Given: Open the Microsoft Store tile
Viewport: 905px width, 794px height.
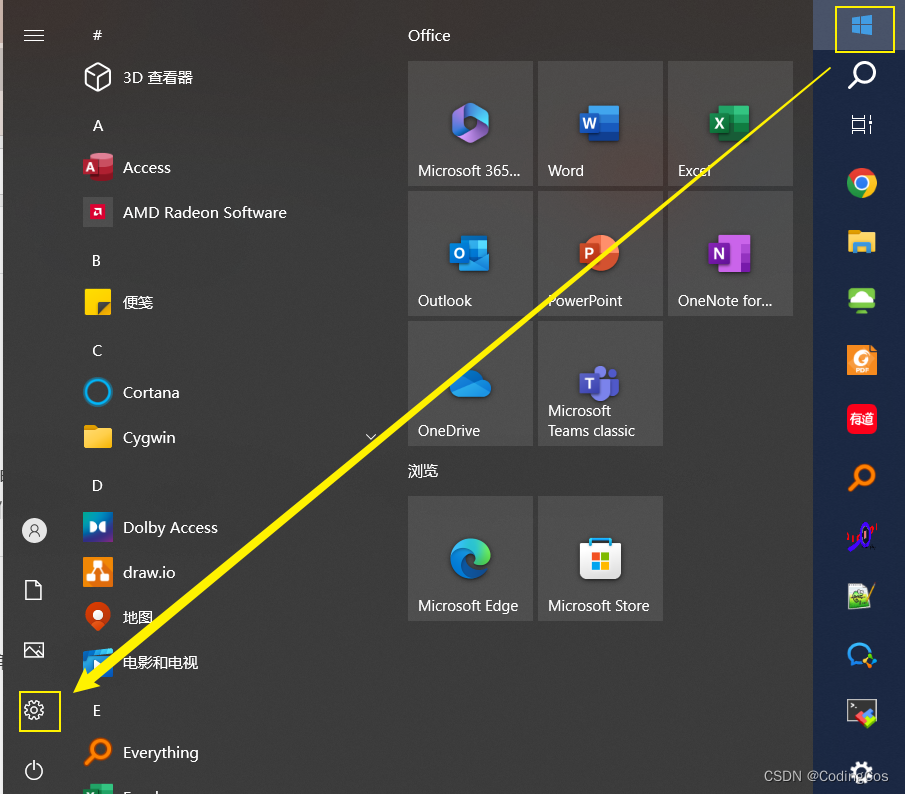Looking at the screenshot, I should click(600, 559).
